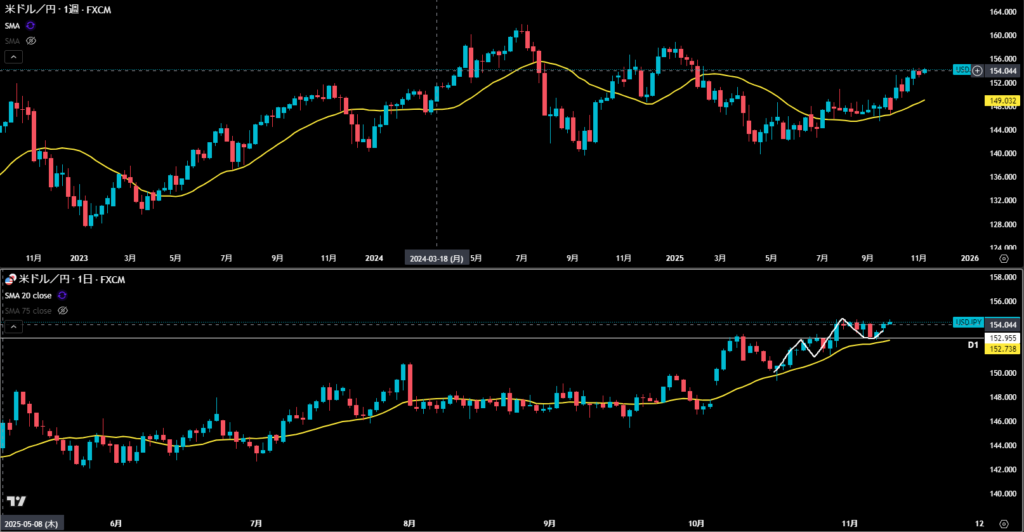
Task: Open weekly chart time axis settings gear
Action: coord(1003,257)
